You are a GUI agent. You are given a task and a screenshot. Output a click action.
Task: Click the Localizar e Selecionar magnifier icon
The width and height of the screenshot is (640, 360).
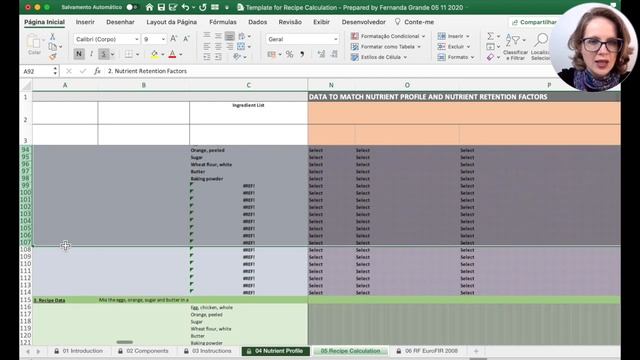pyautogui.click(x=541, y=40)
